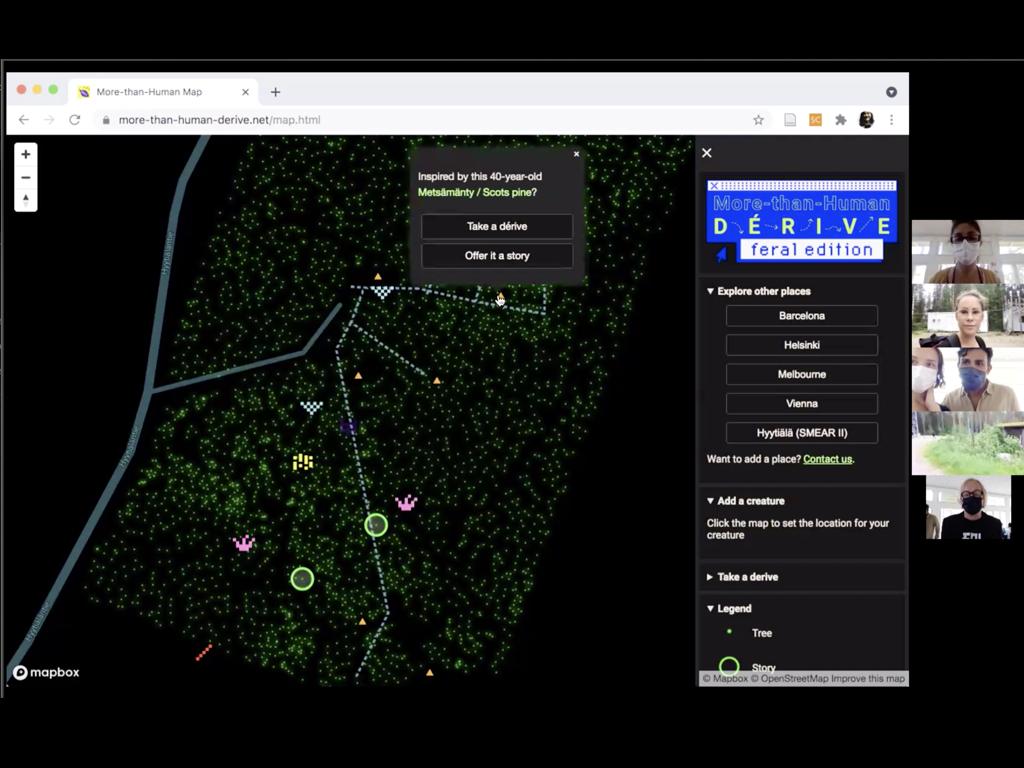Viewport: 1024px width, 768px height.
Task: Reset the map compass bearing
Action: pyautogui.click(x=25, y=199)
